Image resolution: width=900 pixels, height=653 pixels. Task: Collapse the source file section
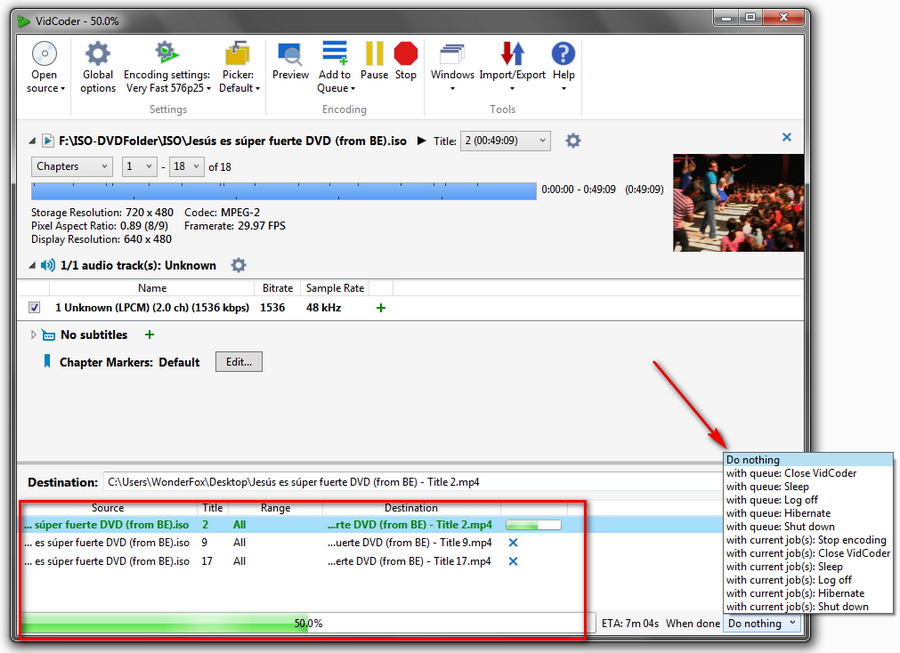[x=32, y=141]
